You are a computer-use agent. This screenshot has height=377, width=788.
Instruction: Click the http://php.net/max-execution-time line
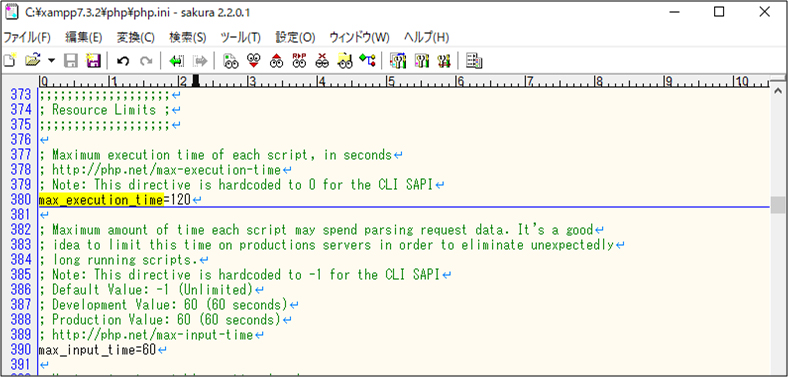160,170
